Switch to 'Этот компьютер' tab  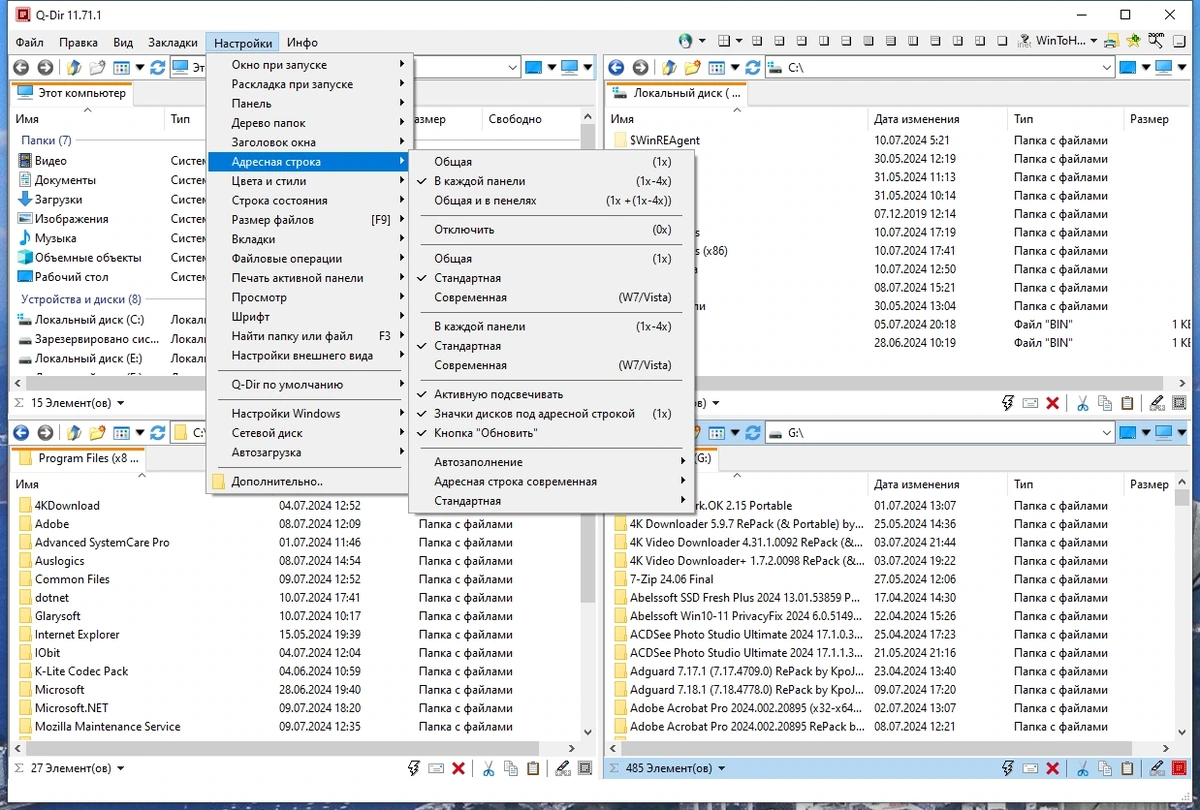tap(72, 93)
